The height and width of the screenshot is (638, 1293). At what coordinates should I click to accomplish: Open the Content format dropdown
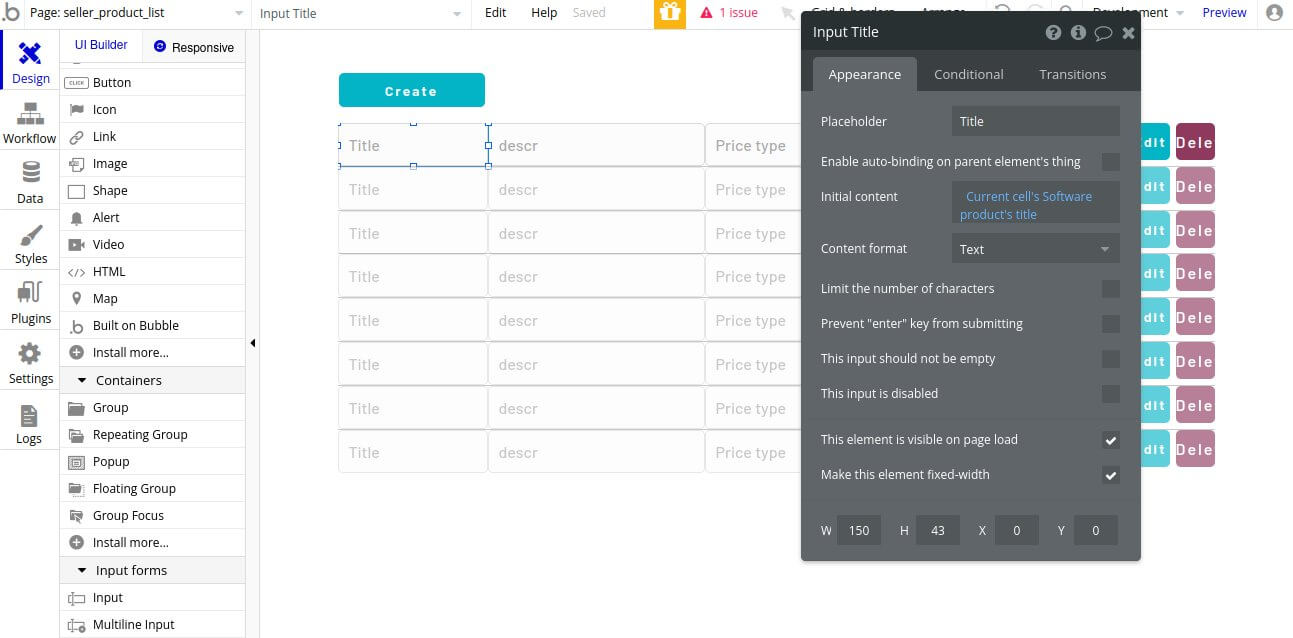point(1035,249)
